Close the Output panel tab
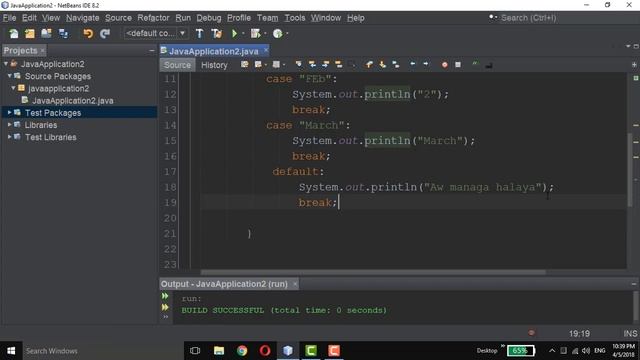The image size is (640, 360). tap(295, 284)
